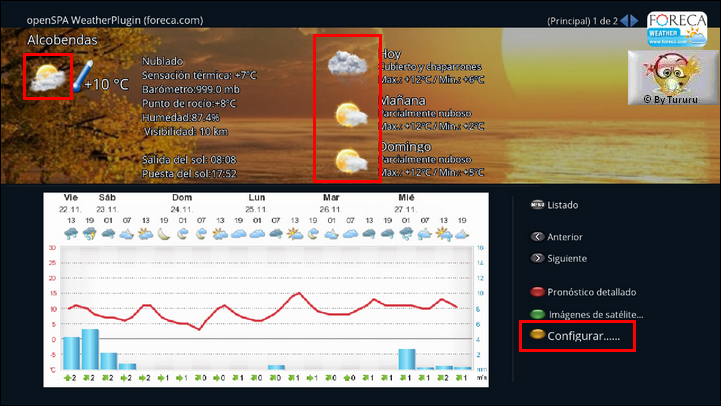This screenshot has height=406, width=721.
Task: Click the red Pronóstico detallado key icon
Action: tap(537, 292)
